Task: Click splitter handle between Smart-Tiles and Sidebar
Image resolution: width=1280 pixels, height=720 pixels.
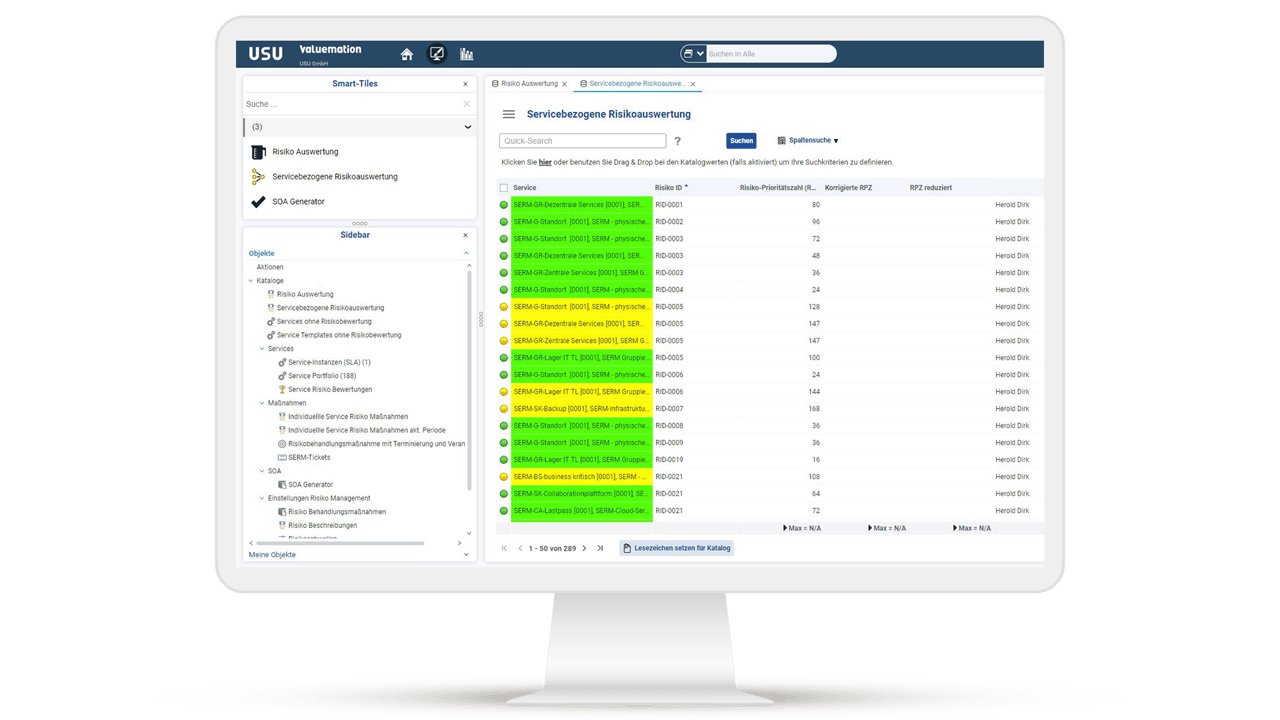Action: (360, 223)
